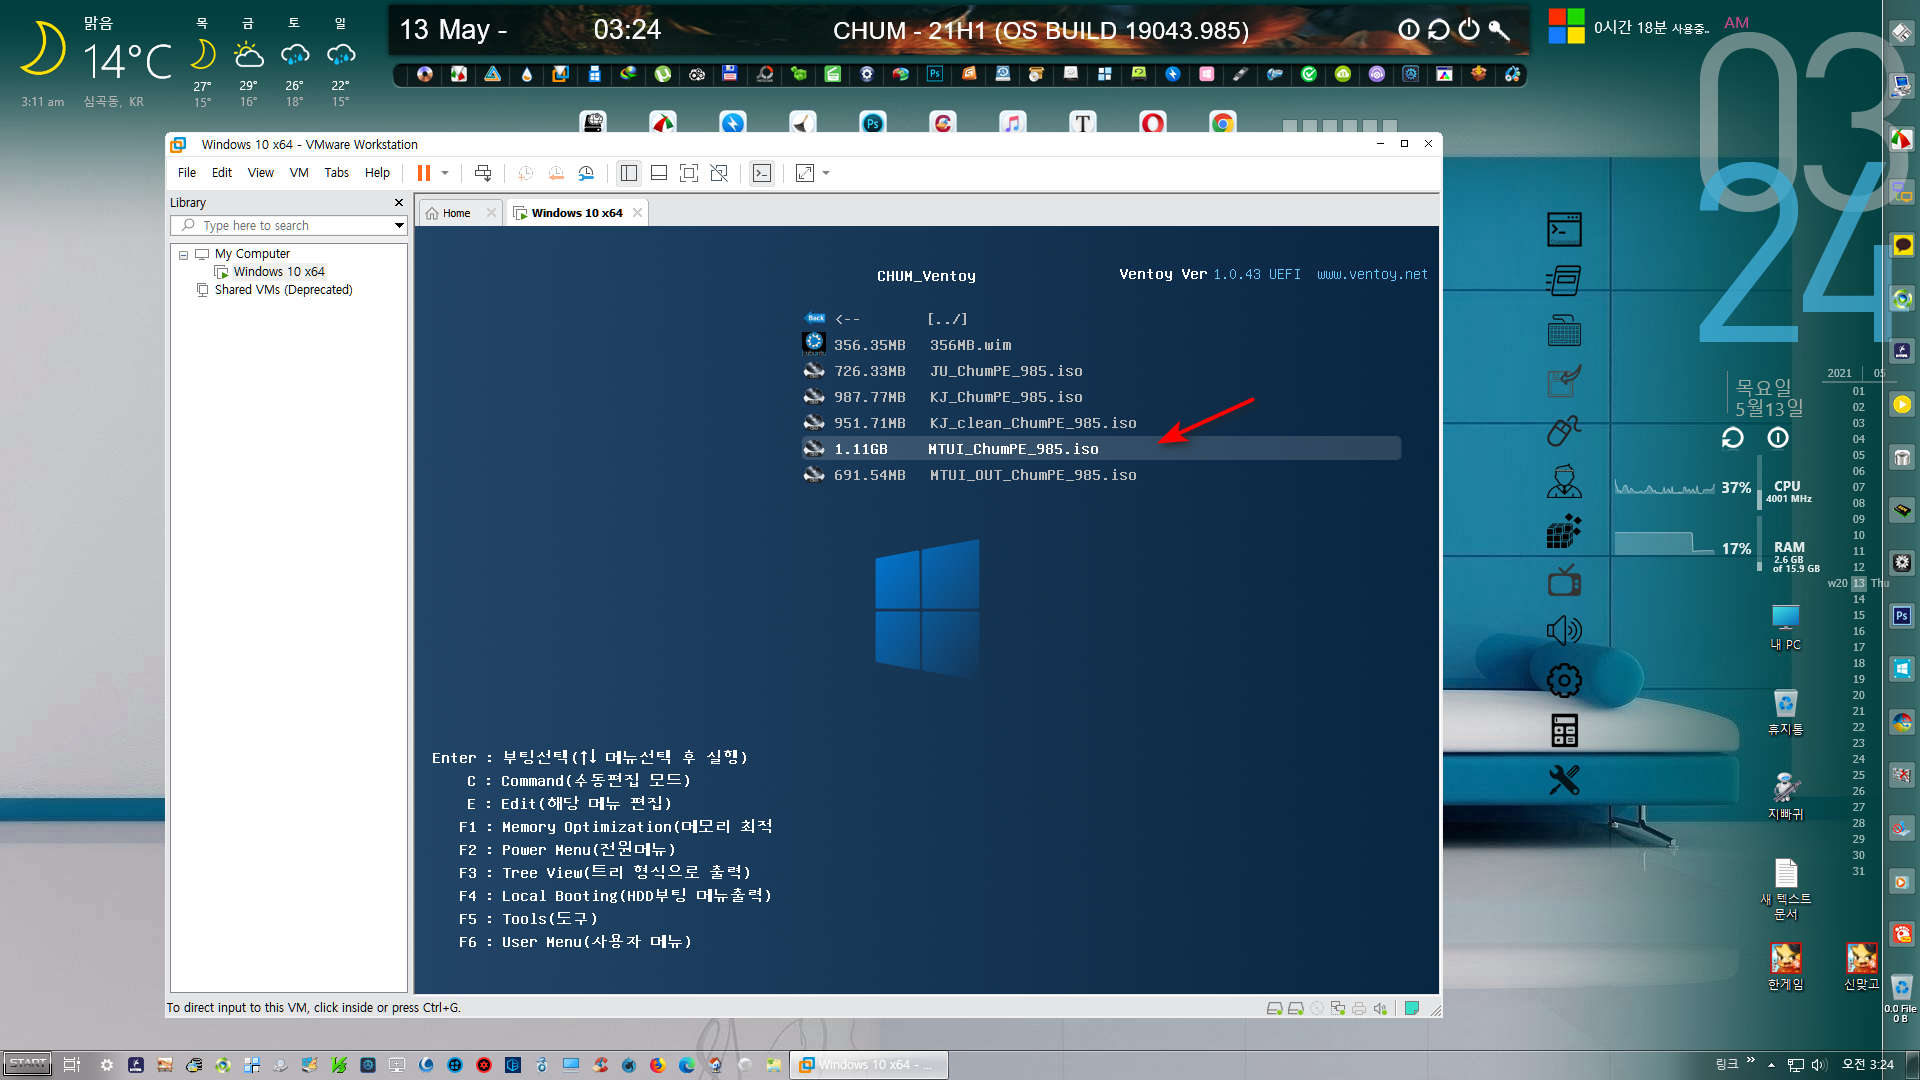Click the Photoshop icon in top dock

pos(873,123)
